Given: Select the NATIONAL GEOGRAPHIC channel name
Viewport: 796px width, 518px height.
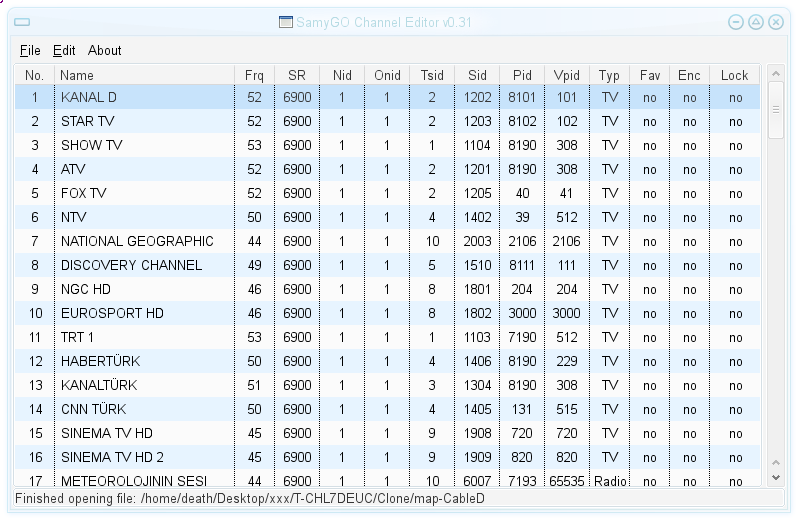Looking at the screenshot, I should pyautogui.click(x=137, y=241).
